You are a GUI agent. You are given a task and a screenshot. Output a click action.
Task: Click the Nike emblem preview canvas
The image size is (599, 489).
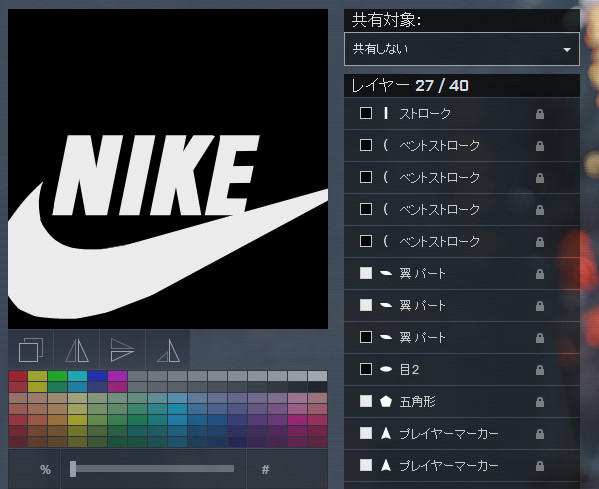click(168, 169)
